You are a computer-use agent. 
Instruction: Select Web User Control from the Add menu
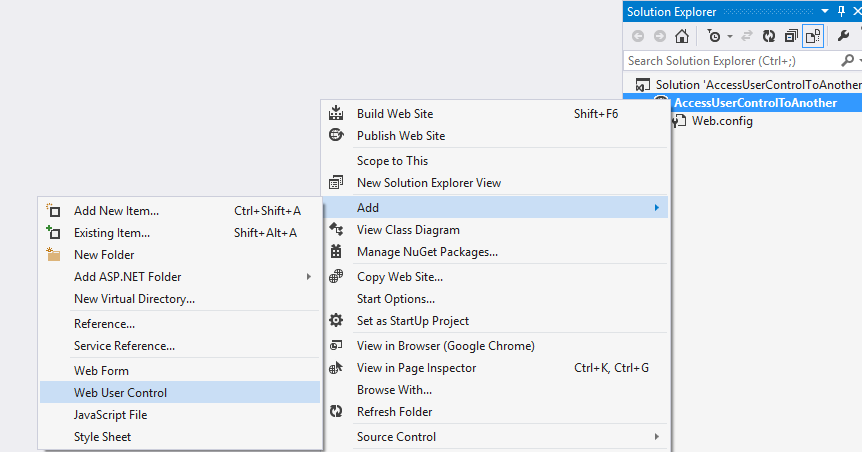120,393
